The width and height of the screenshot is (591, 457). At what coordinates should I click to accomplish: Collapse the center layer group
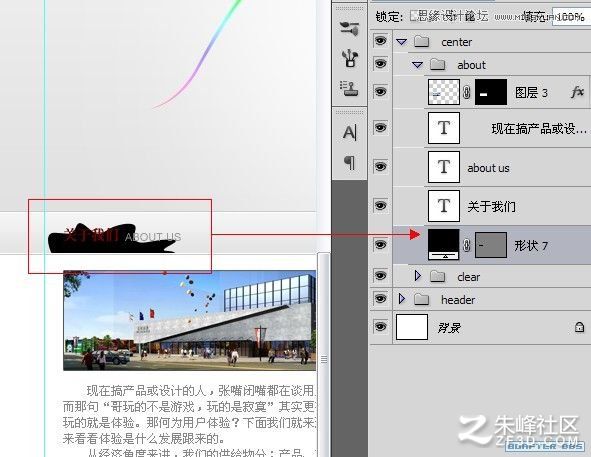click(x=402, y=41)
